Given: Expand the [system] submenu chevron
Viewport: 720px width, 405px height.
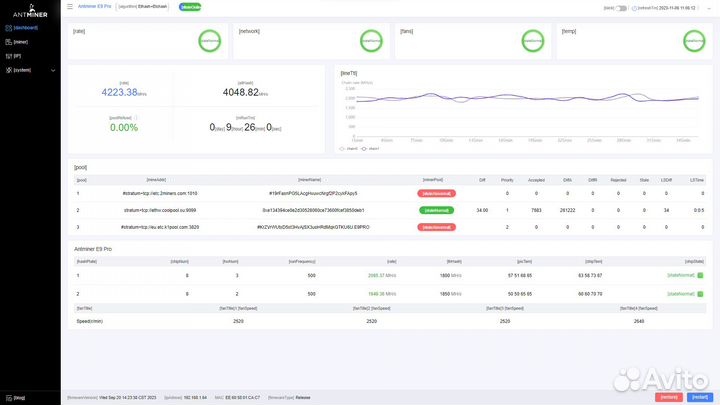Looking at the screenshot, I should click(x=53, y=70).
